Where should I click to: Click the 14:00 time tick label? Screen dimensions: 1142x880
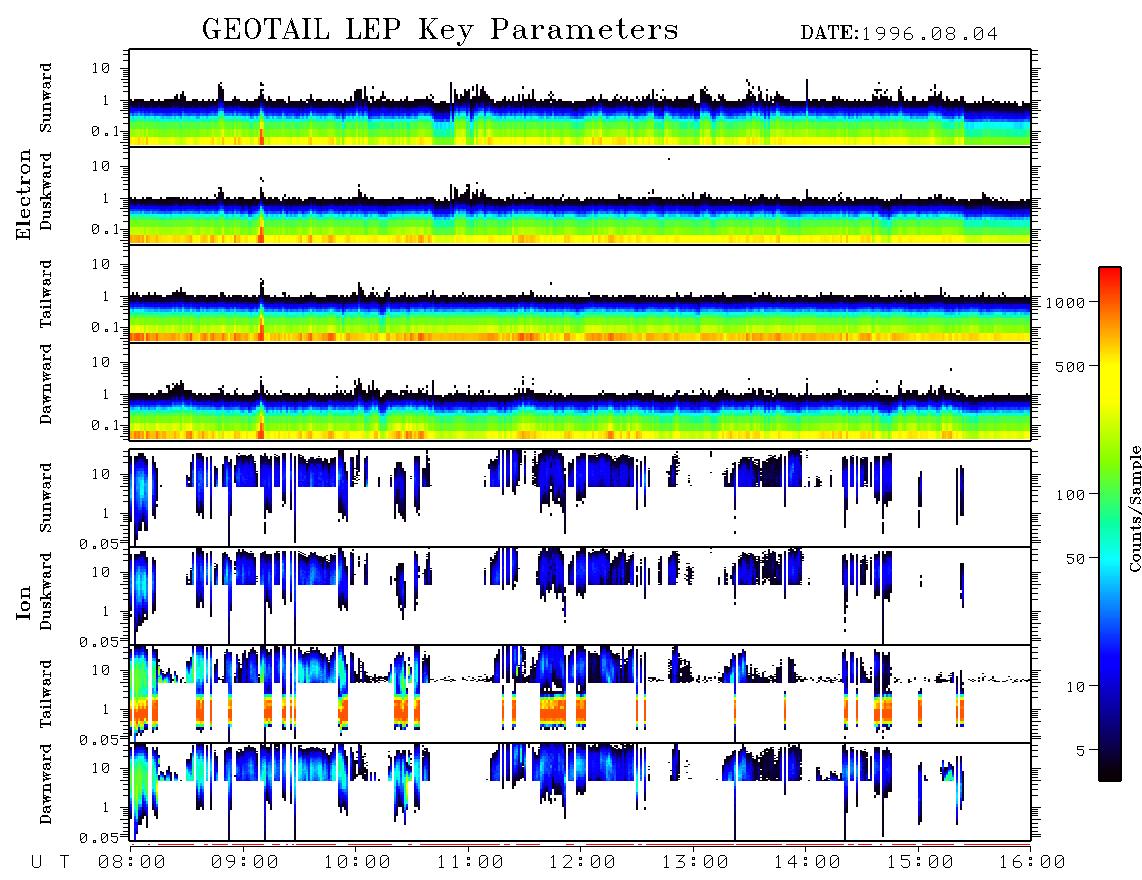click(x=807, y=862)
